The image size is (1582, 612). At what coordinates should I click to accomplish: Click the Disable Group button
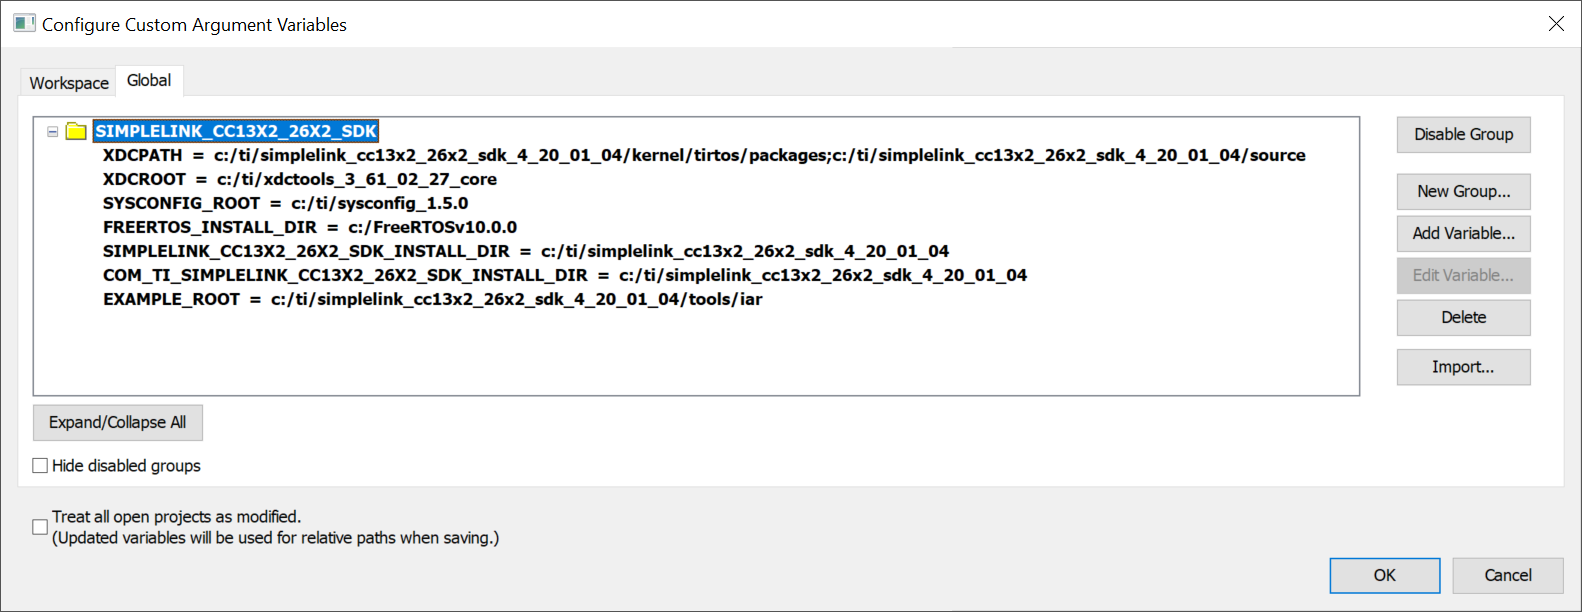[x=1463, y=134]
